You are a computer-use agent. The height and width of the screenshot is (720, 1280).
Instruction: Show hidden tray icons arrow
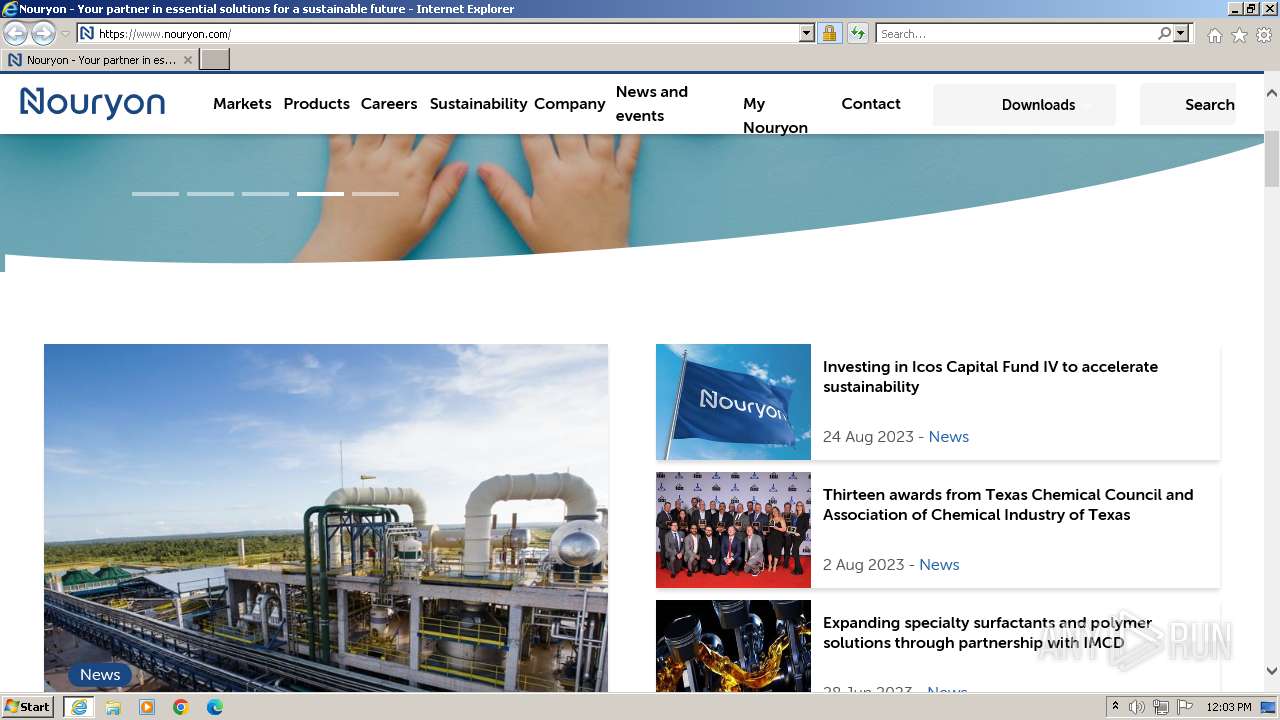point(1115,707)
